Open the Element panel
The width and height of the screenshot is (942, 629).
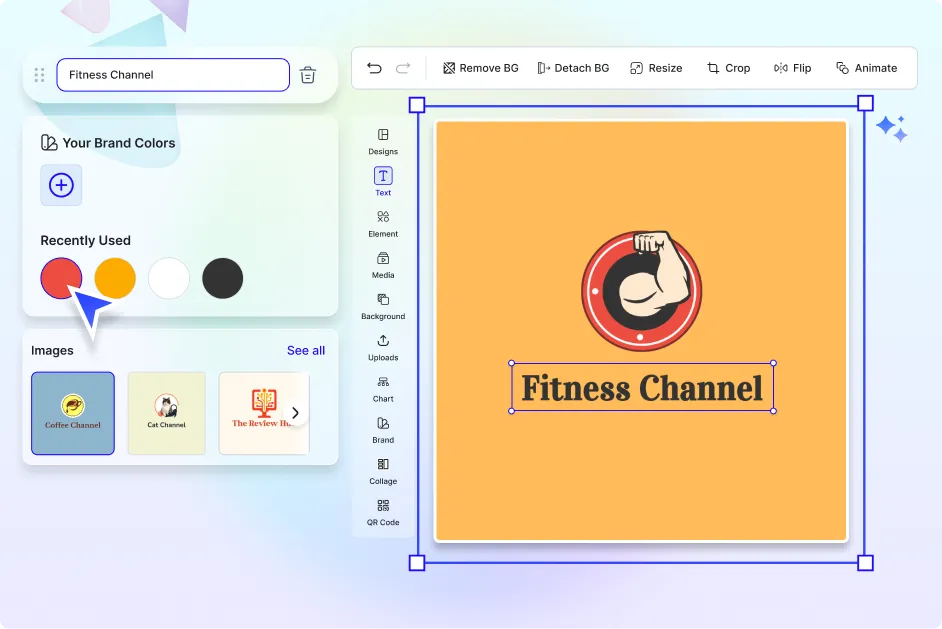tap(383, 223)
